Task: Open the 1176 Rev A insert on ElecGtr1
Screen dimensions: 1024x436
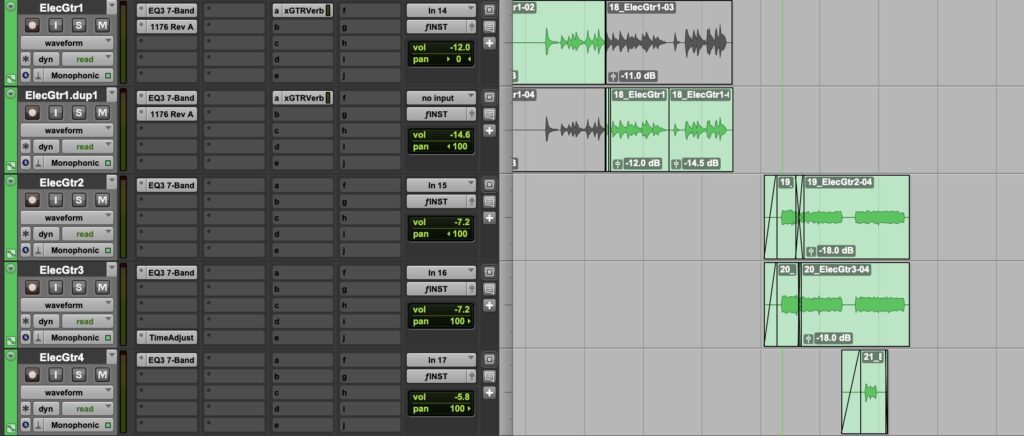Action: [167, 27]
